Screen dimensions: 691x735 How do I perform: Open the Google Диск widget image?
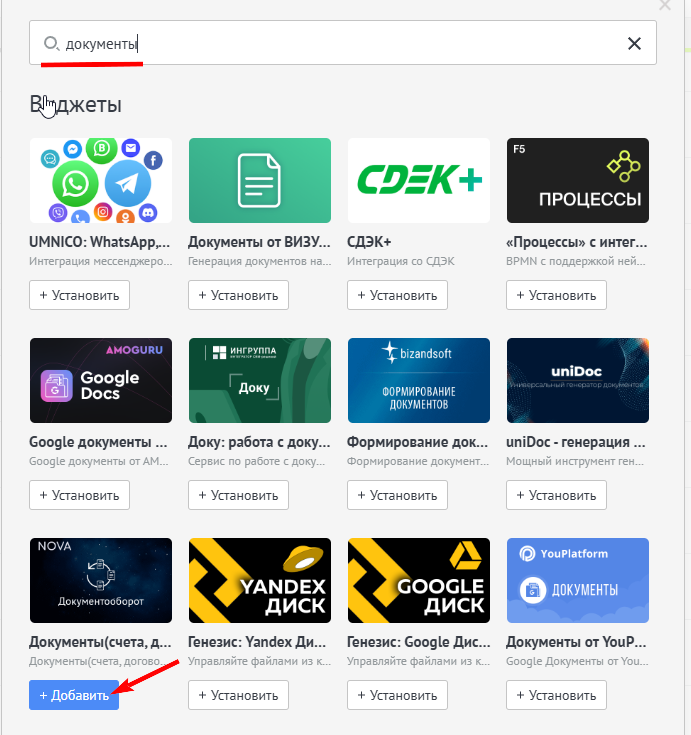pyautogui.click(x=418, y=580)
